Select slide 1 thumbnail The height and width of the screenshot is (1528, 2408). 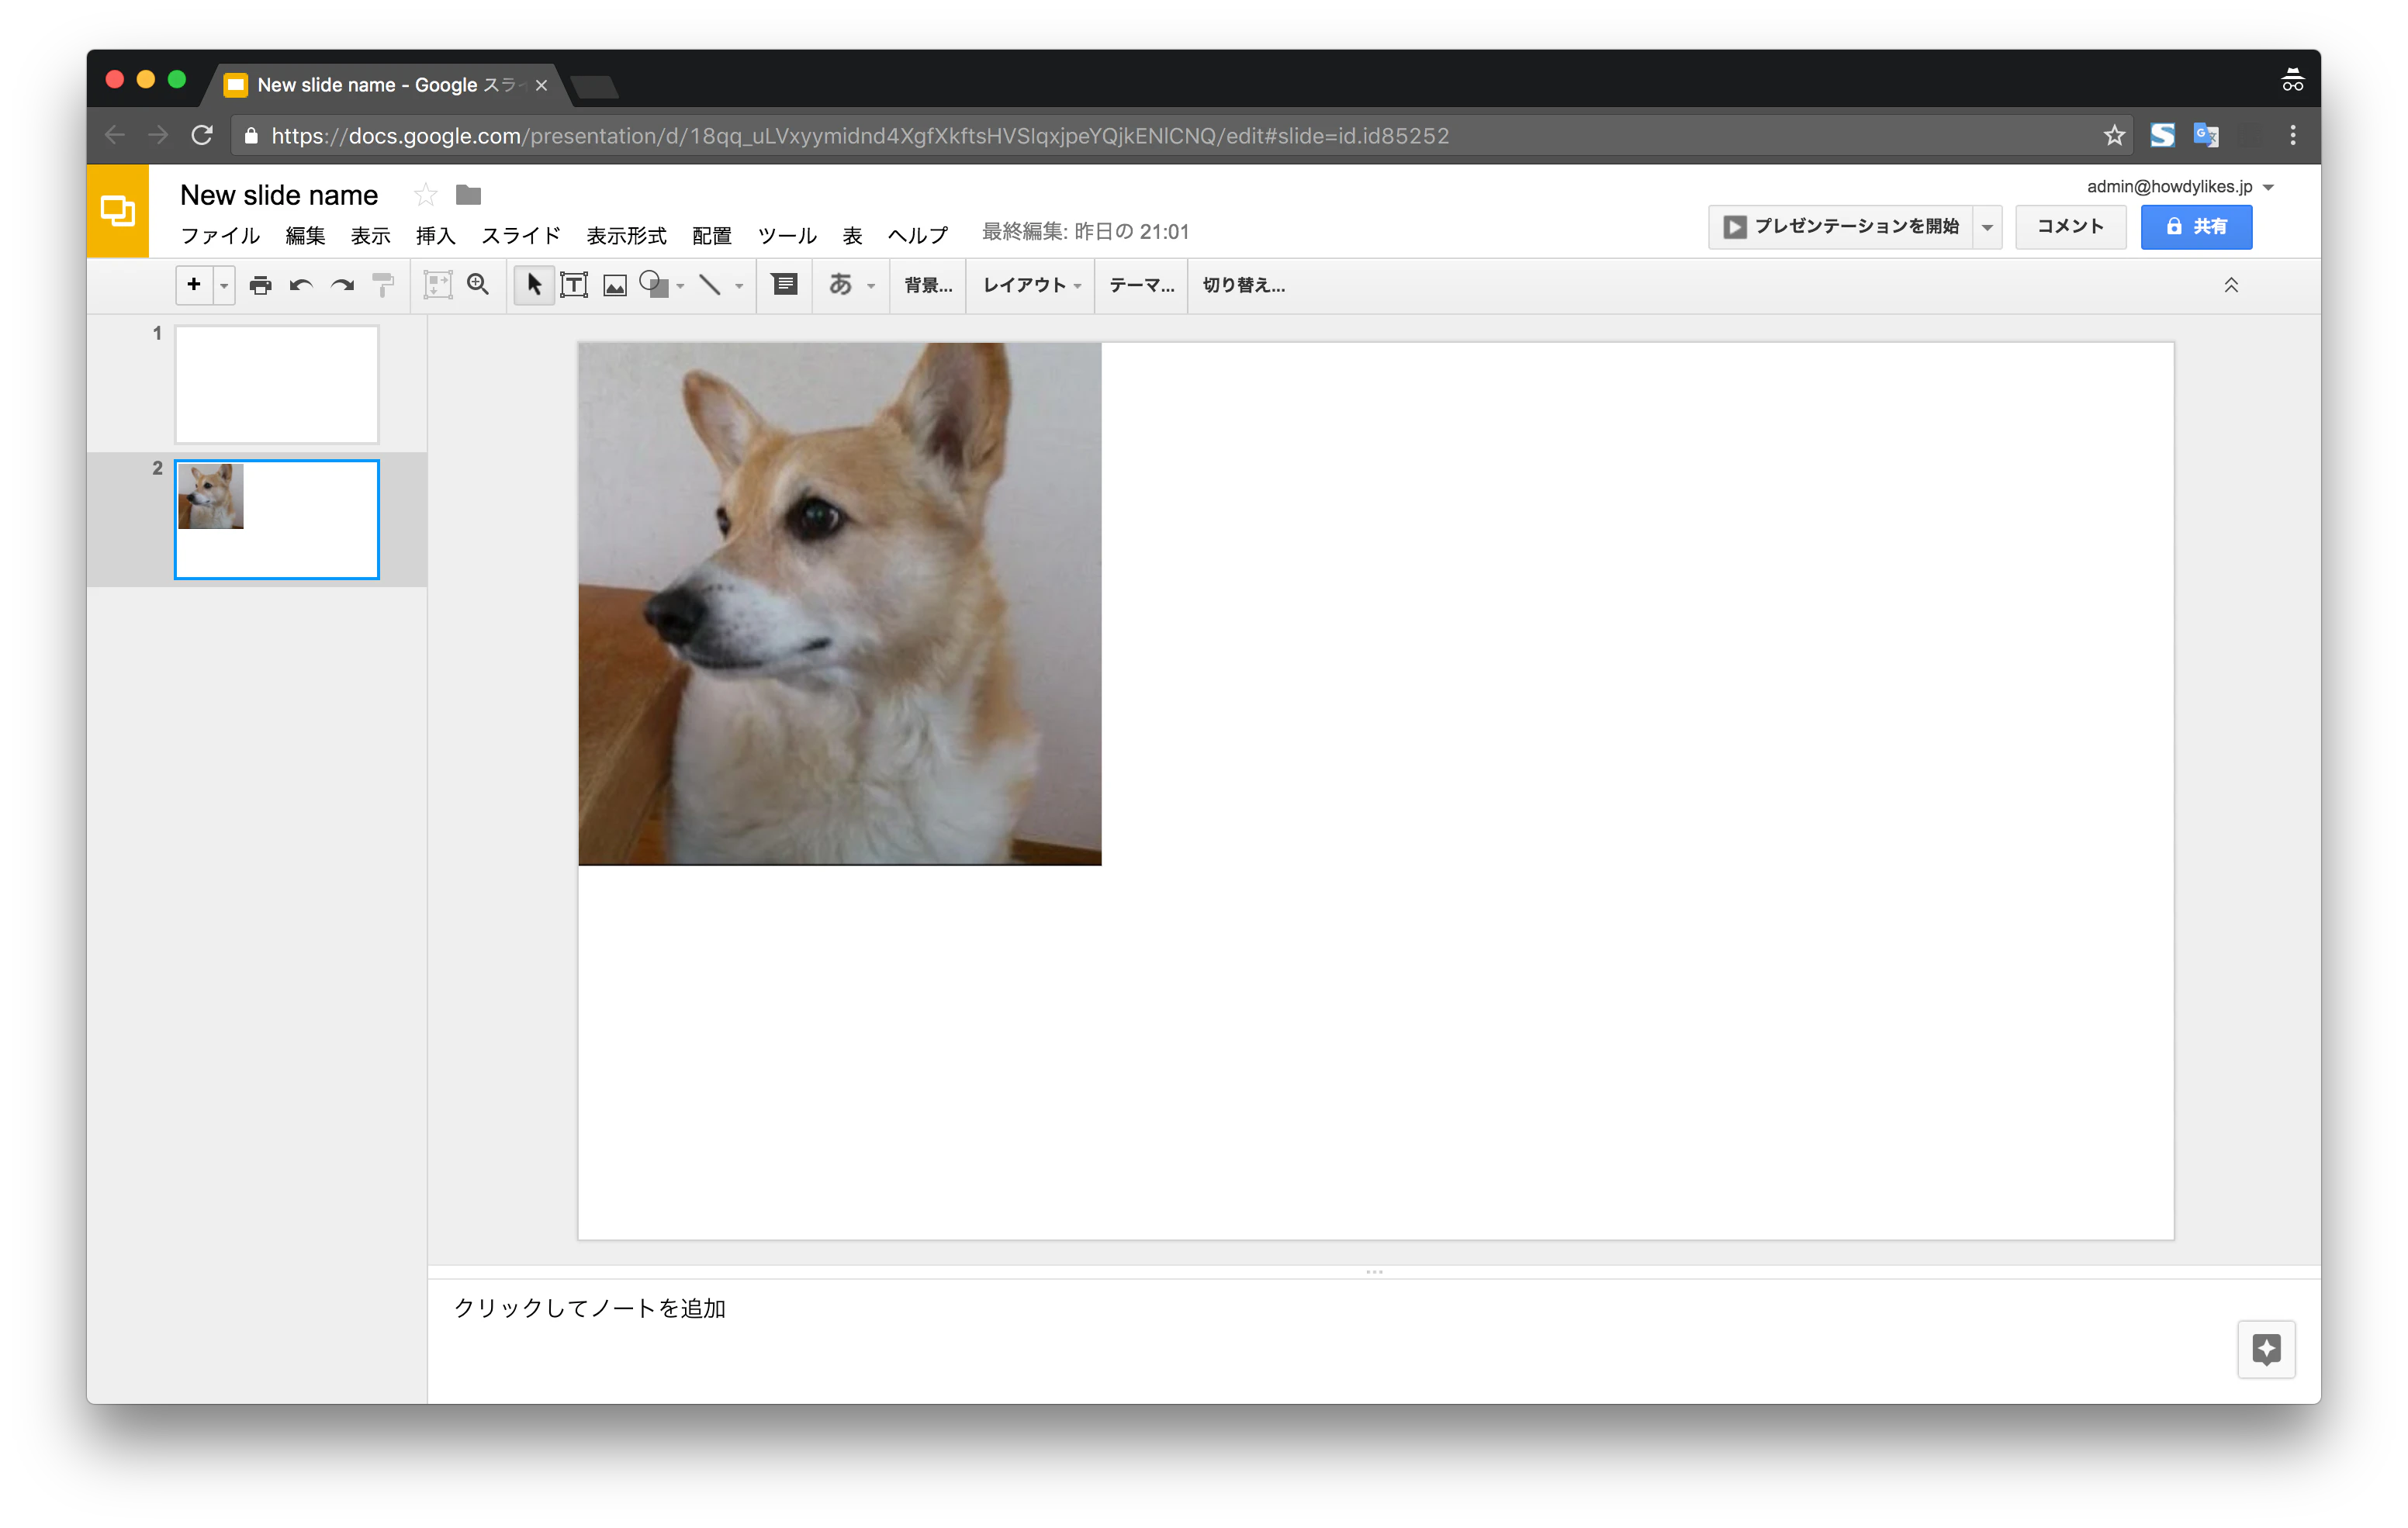point(277,384)
